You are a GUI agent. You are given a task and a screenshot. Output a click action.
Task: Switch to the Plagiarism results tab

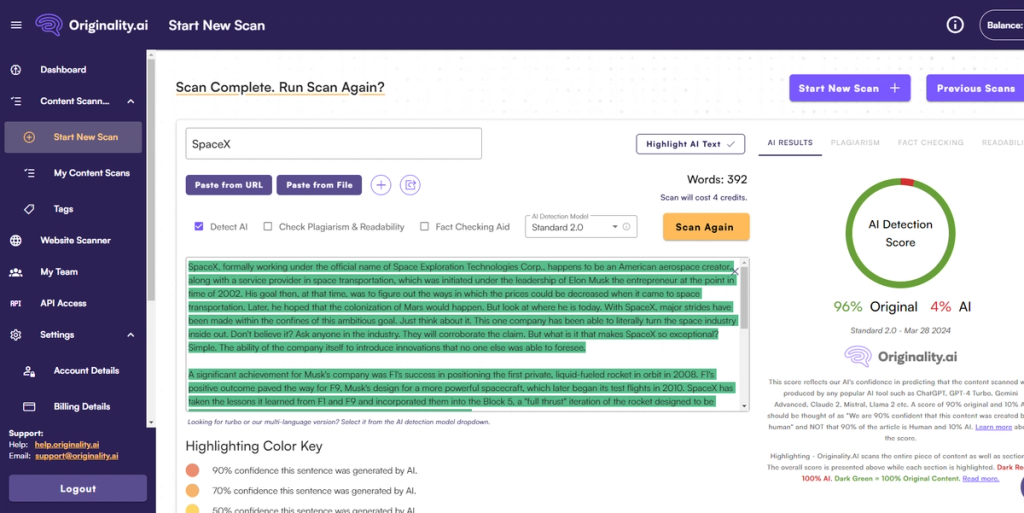855,142
